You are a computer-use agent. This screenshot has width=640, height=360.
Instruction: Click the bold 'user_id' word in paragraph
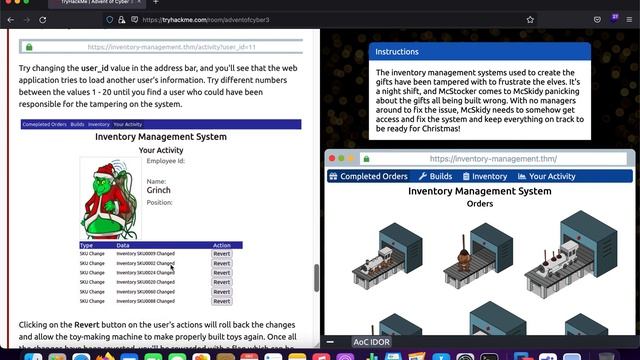(95, 68)
